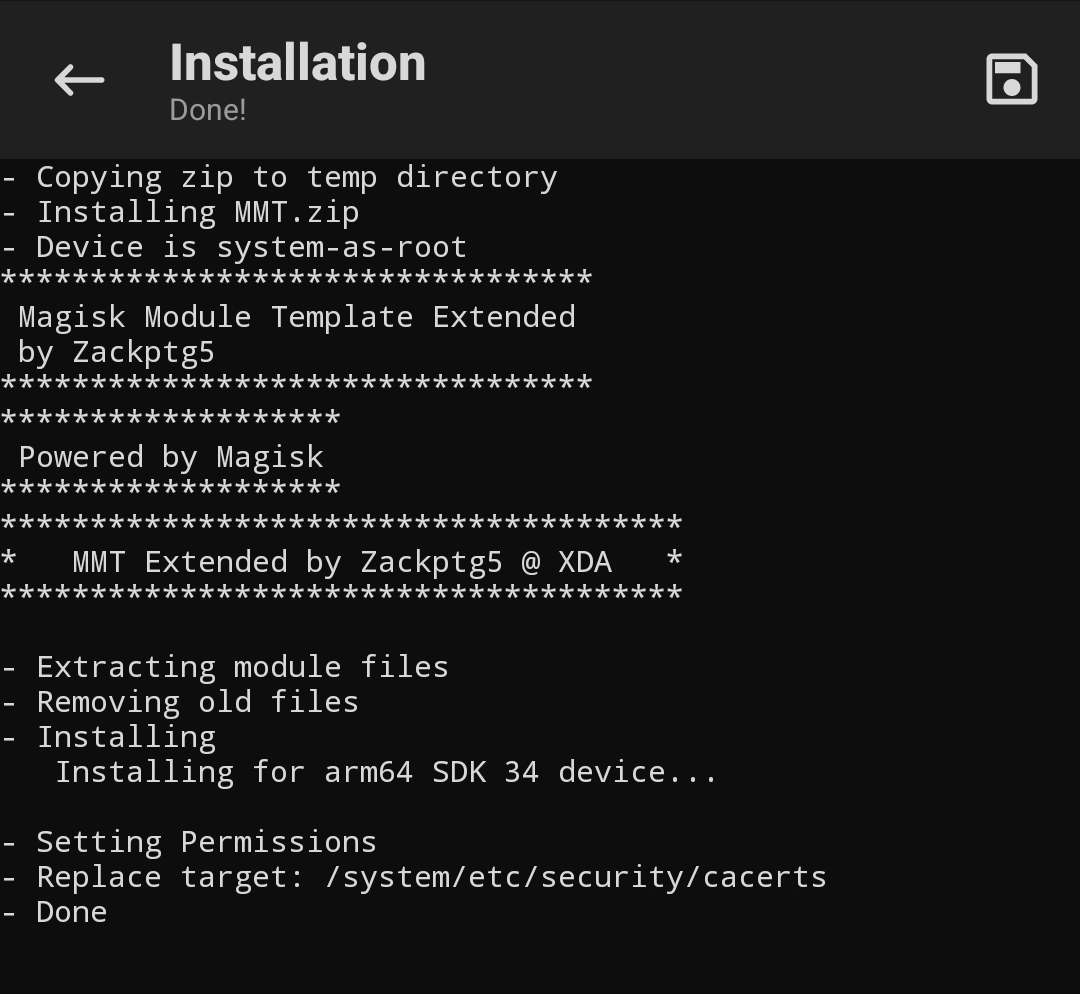Select the 'Removing old files' line

tap(180, 702)
